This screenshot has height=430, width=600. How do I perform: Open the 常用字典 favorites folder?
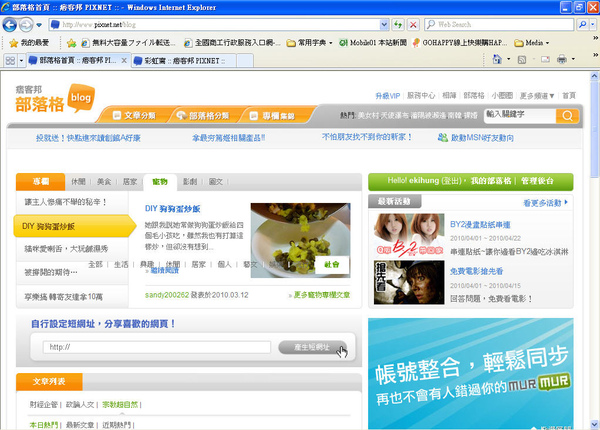click(309, 43)
